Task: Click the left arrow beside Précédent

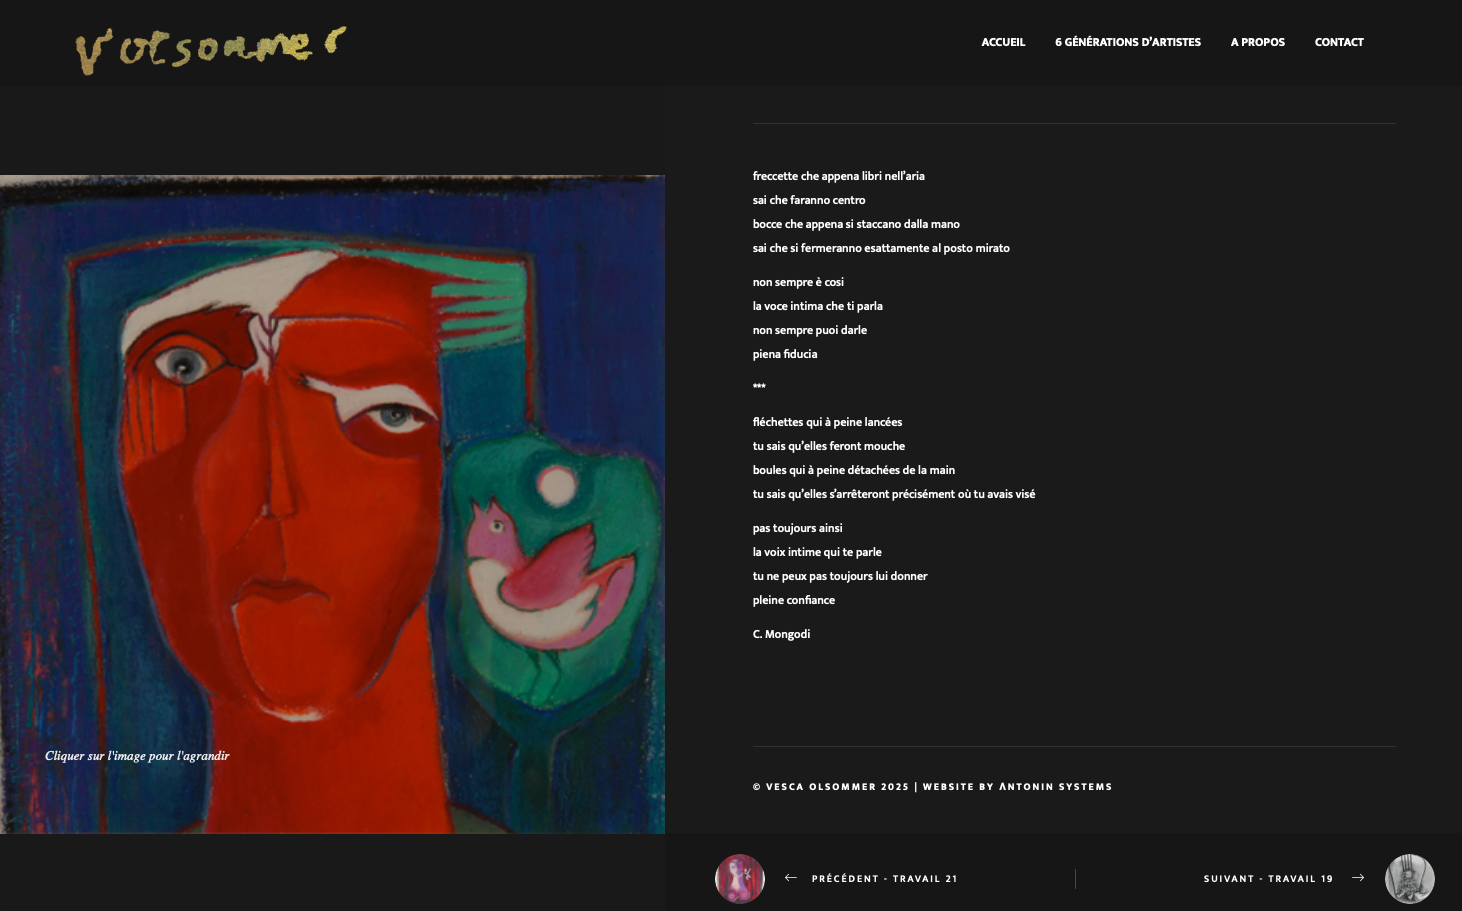Action: [791, 878]
